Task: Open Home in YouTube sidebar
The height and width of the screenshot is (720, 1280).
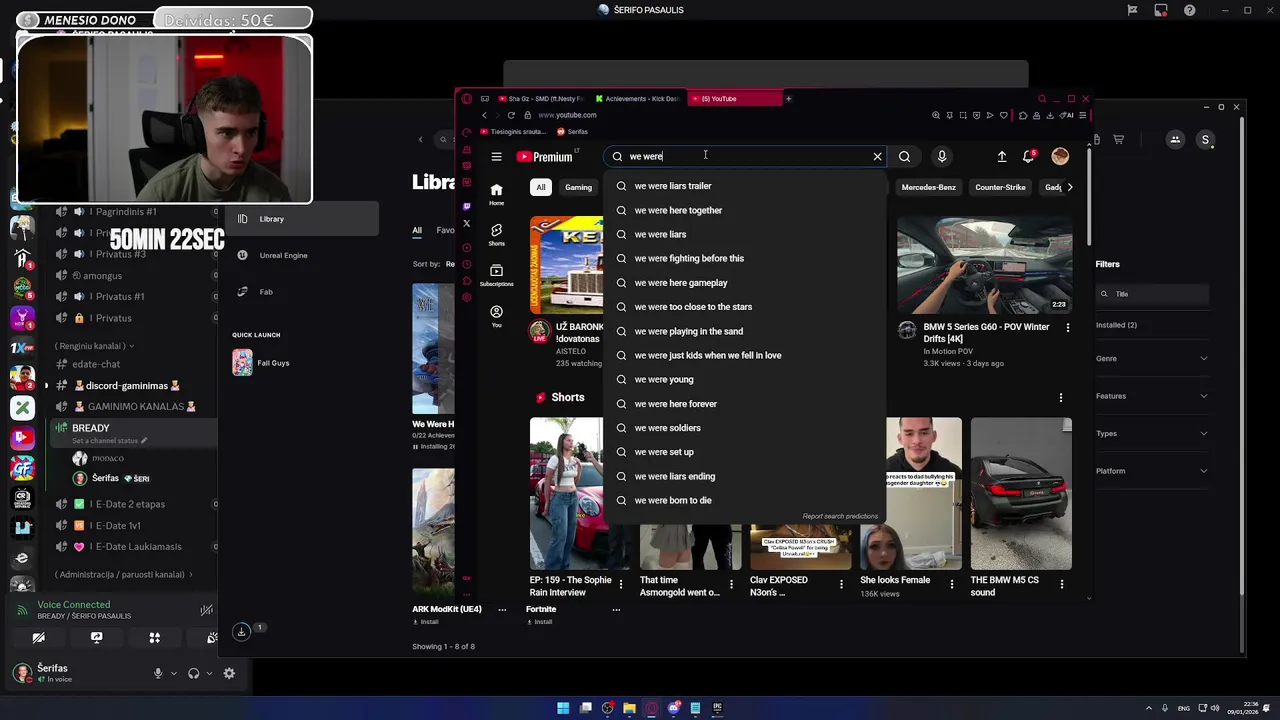Action: (x=496, y=195)
